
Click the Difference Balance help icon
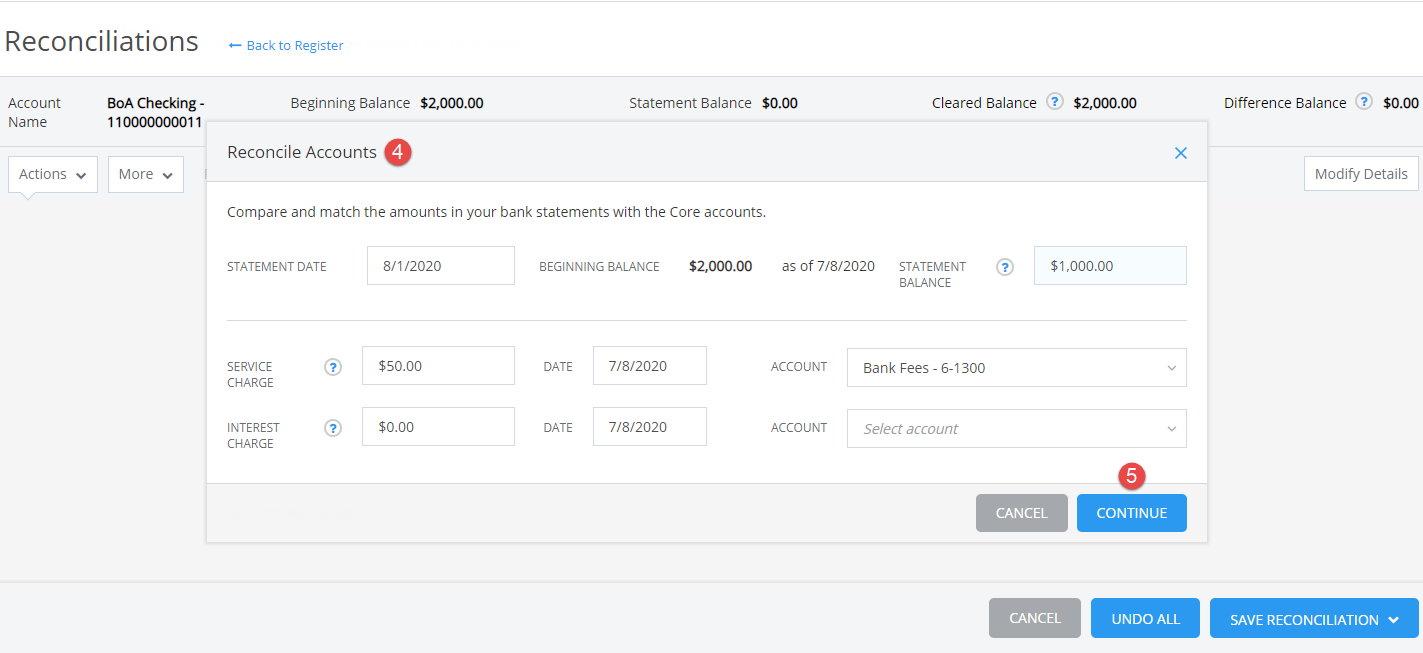(1364, 101)
